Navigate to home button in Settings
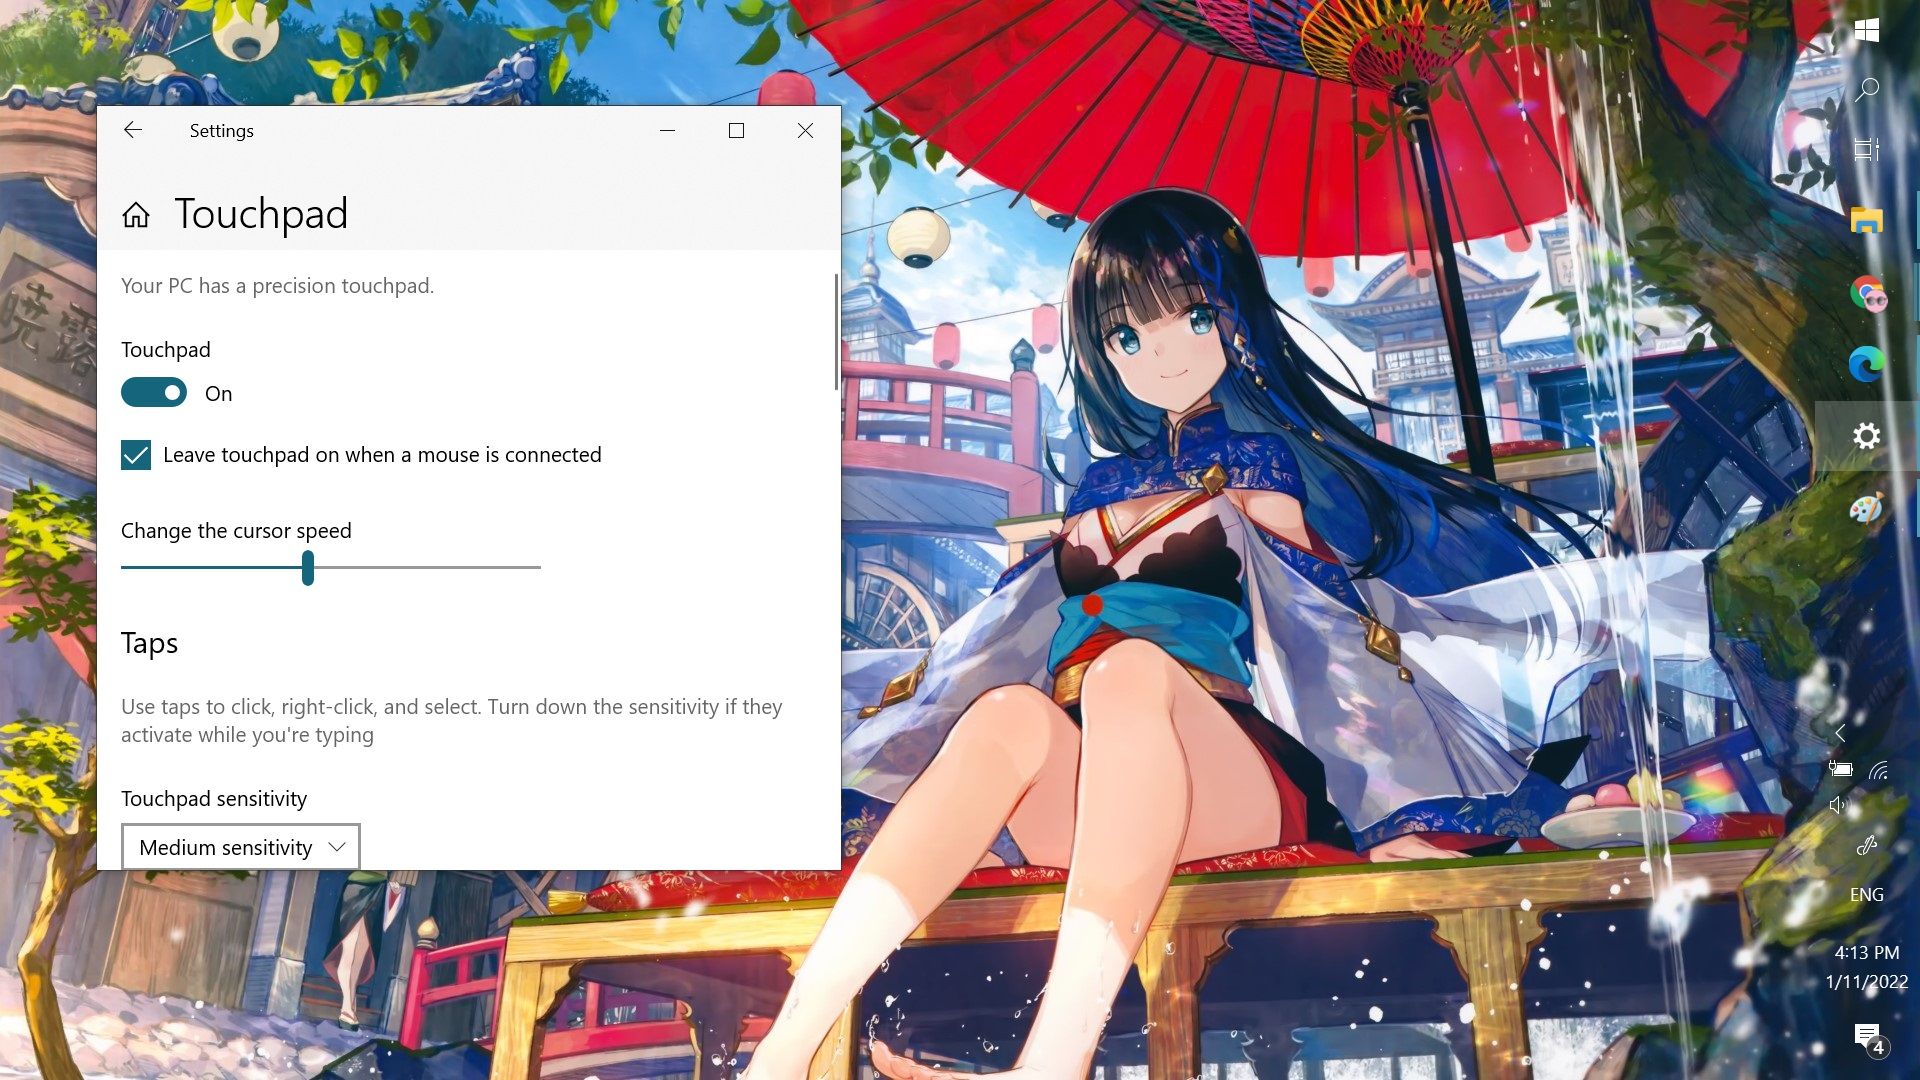Viewport: 1920px width, 1080px height. (136, 215)
